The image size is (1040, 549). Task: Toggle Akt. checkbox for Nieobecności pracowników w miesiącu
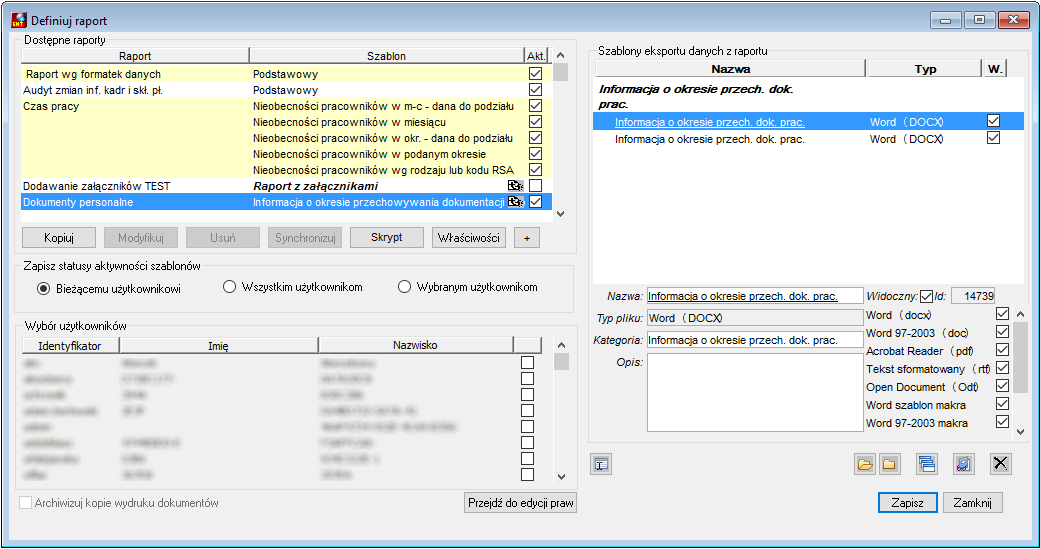(x=535, y=121)
